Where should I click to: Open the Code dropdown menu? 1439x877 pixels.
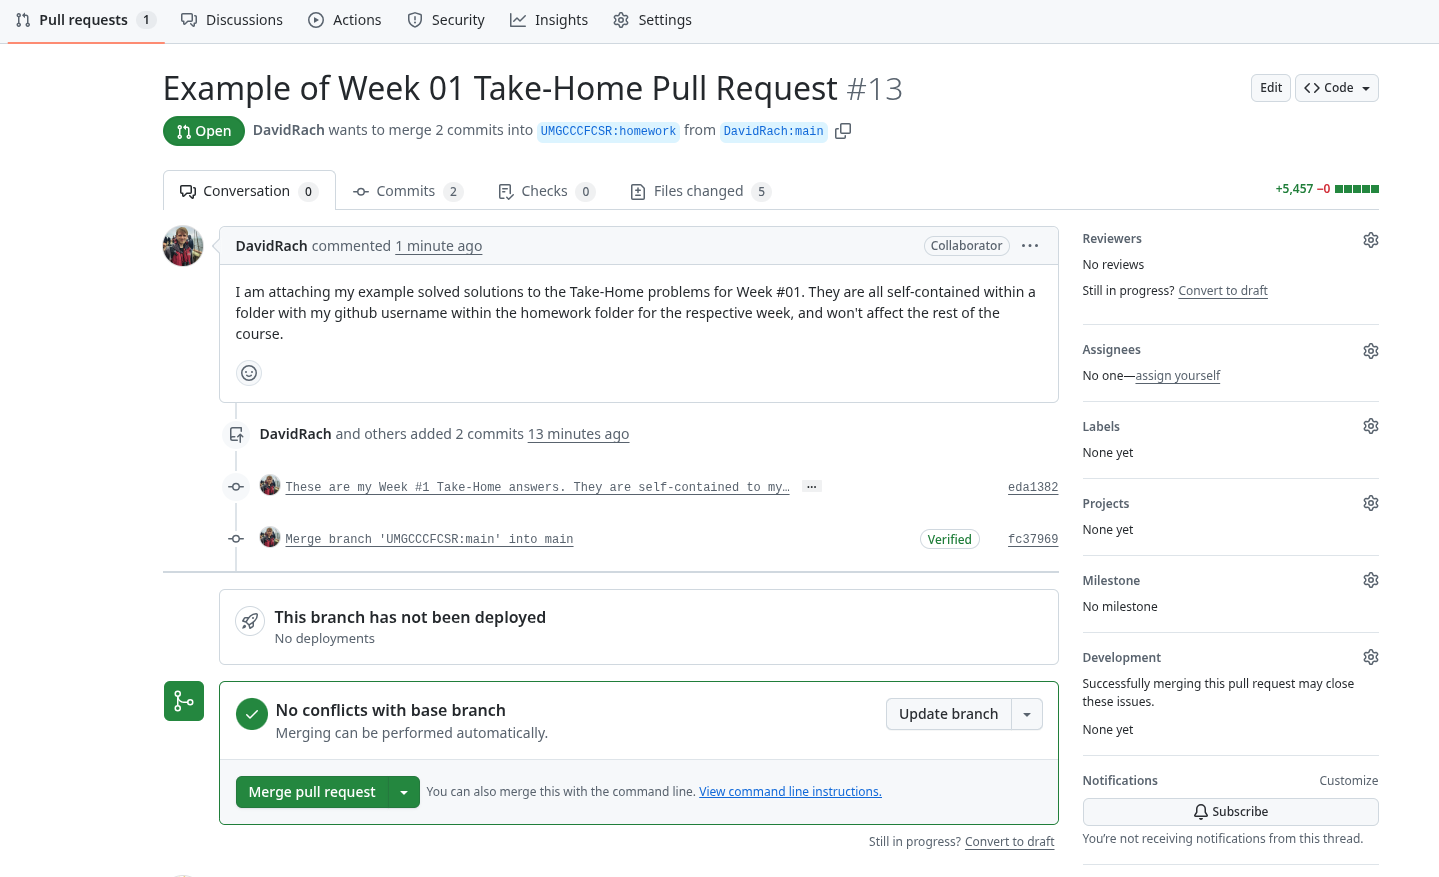1336,88
